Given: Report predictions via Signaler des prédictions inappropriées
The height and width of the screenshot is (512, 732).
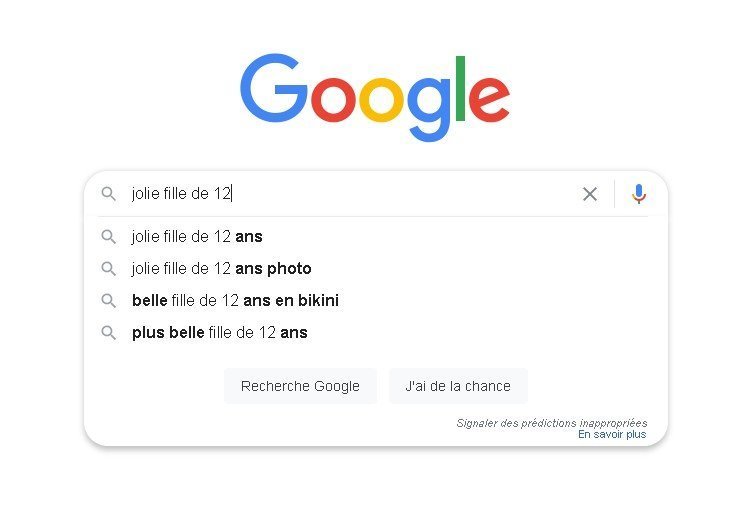Looking at the screenshot, I should 551,423.
